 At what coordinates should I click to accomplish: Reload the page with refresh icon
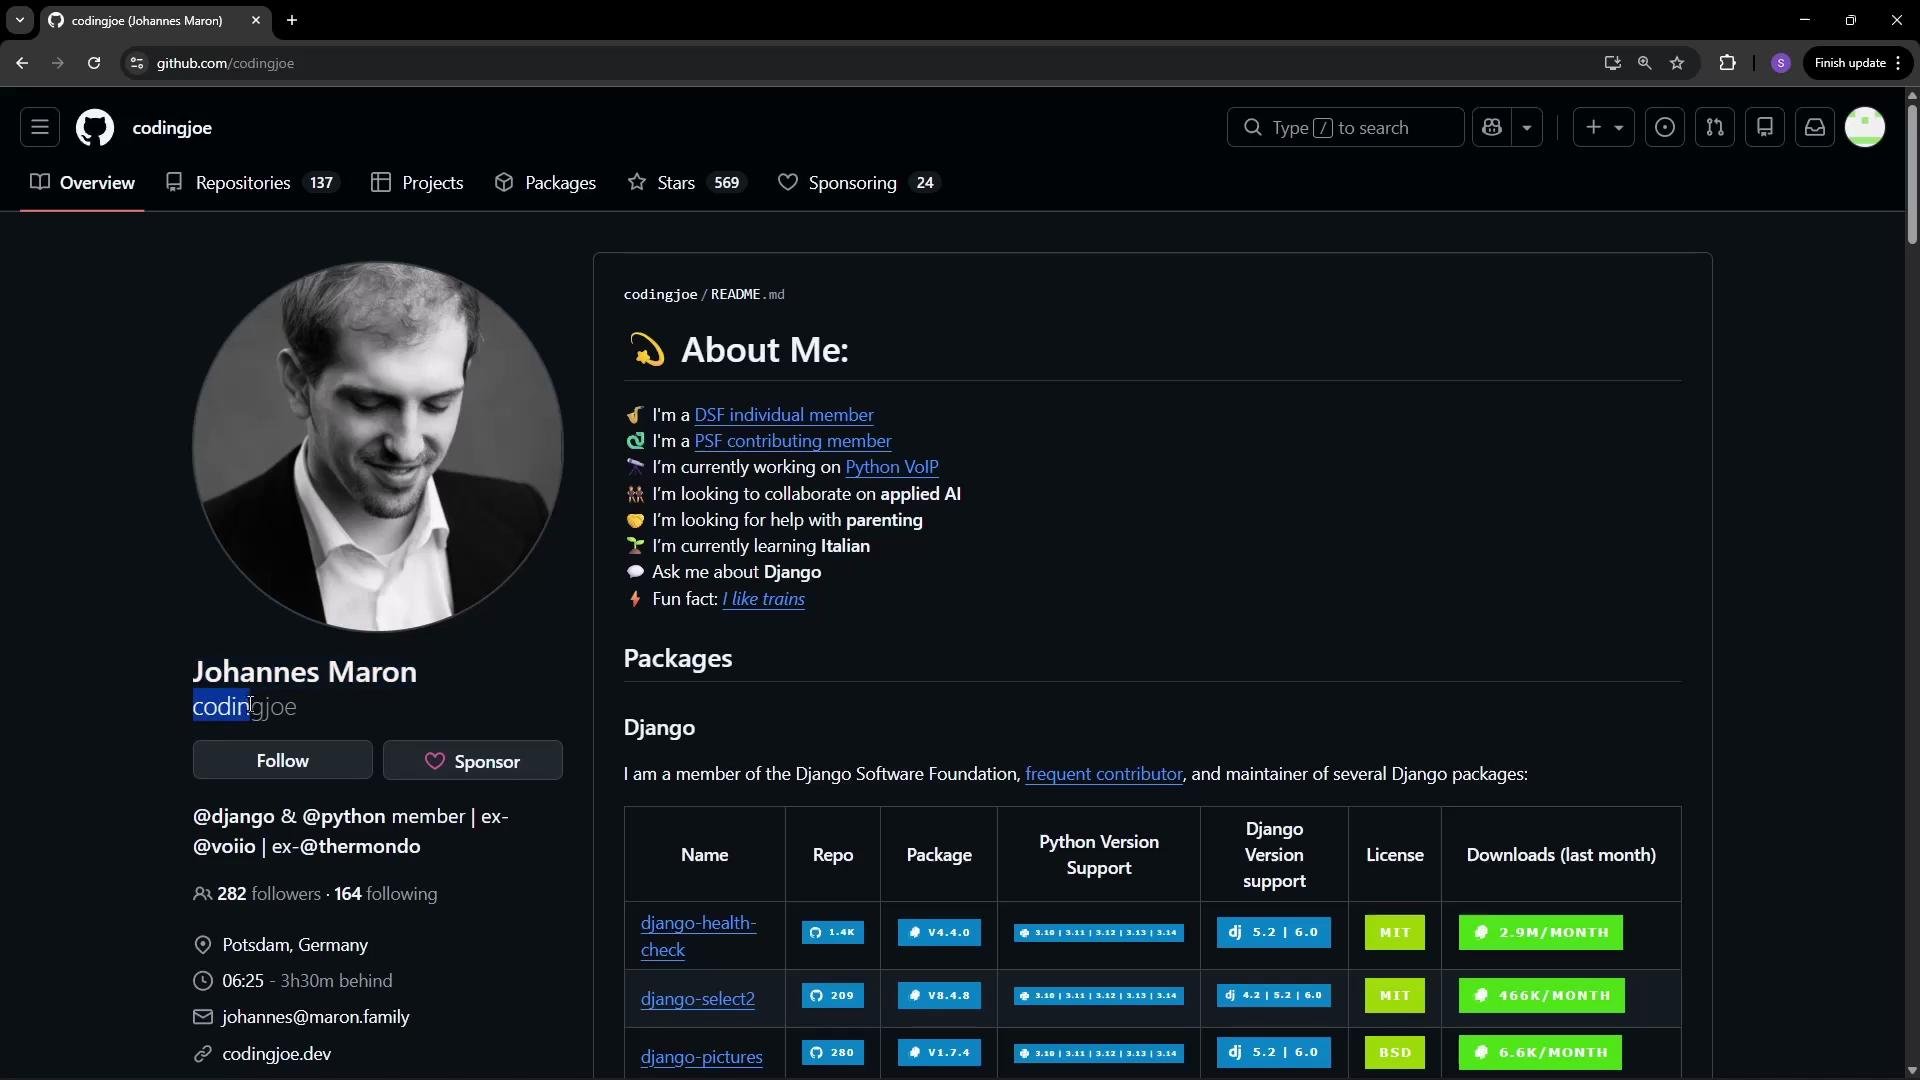click(94, 63)
